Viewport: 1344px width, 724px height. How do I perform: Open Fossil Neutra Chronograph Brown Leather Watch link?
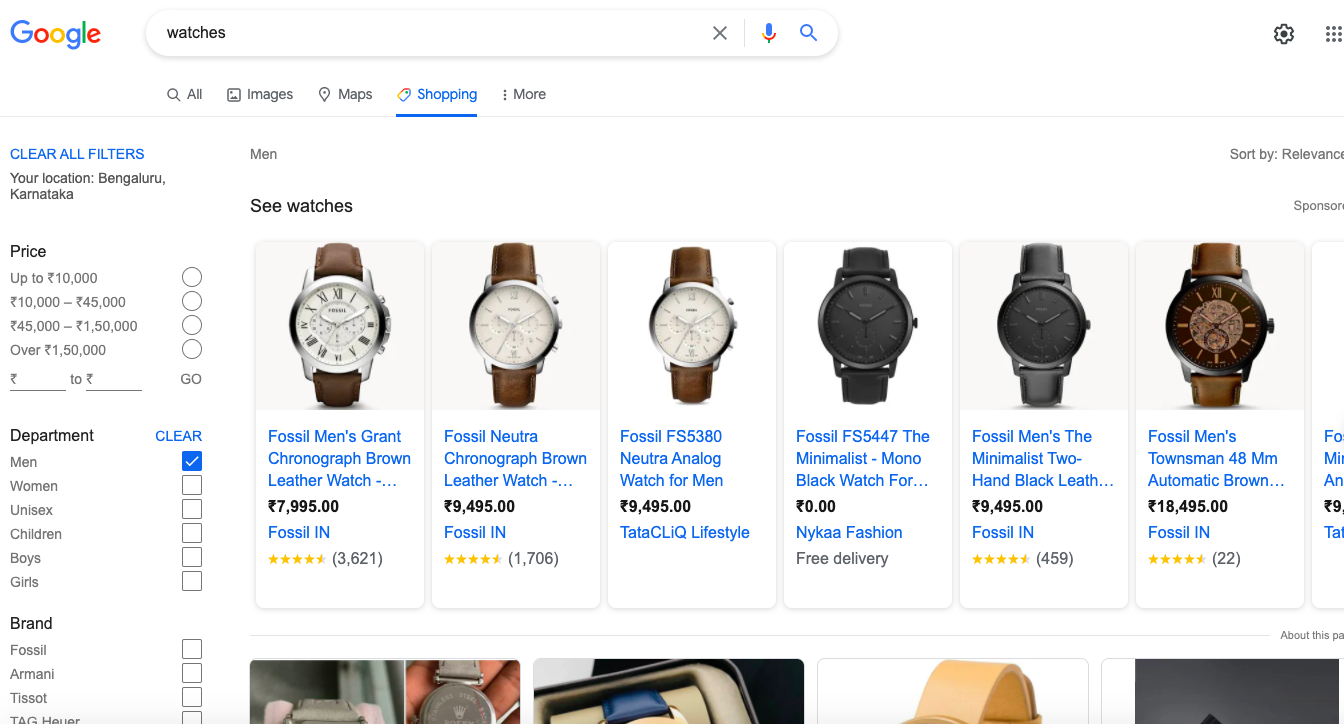click(x=515, y=458)
